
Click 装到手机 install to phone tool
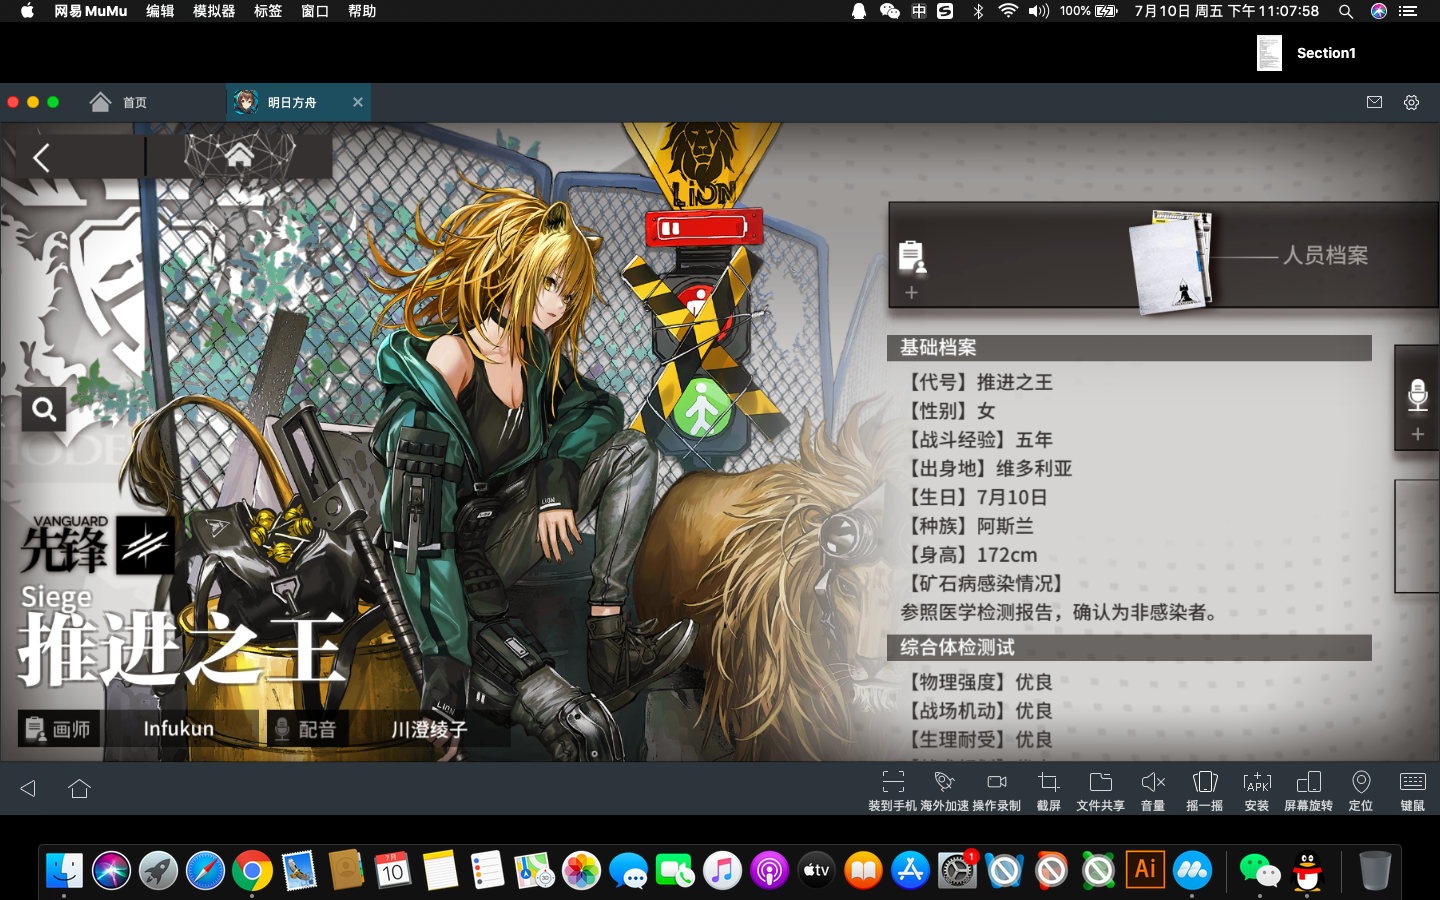892,790
